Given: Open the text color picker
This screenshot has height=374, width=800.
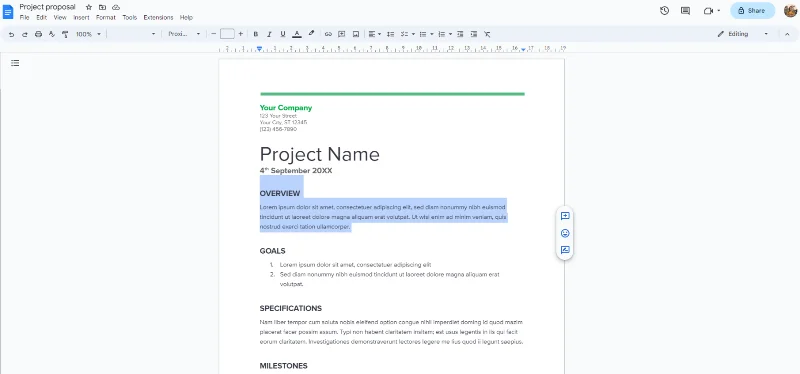Looking at the screenshot, I should pos(296,34).
